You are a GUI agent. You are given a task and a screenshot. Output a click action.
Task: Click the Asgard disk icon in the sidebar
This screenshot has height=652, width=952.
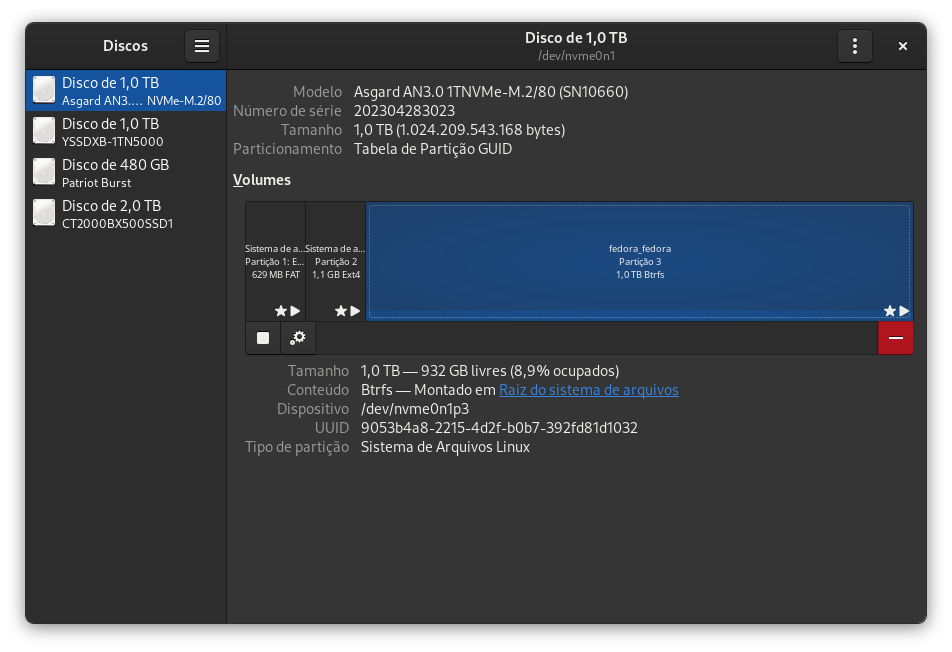click(43, 89)
